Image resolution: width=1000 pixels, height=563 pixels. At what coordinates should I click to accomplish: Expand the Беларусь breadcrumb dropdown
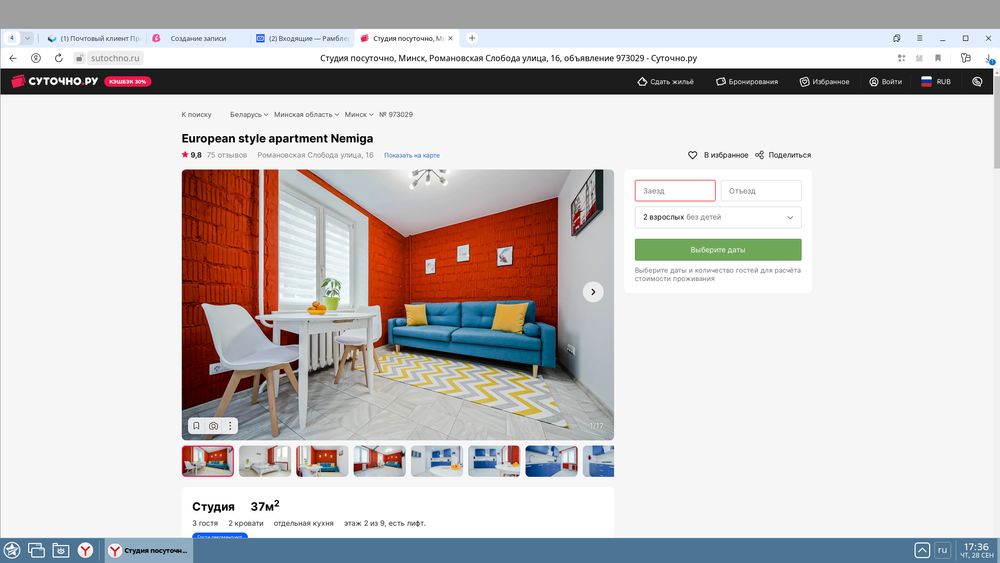click(248, 115)
